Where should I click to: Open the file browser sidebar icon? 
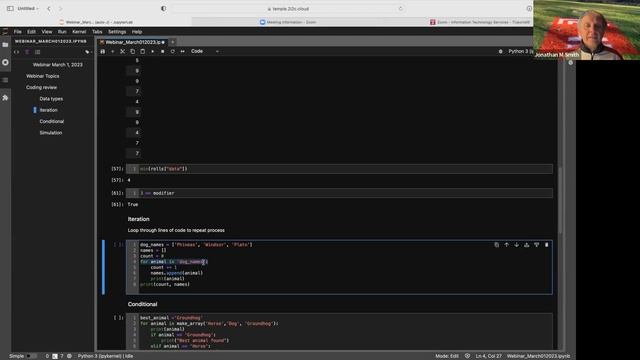pyautogui.click(x=5, y=44)
